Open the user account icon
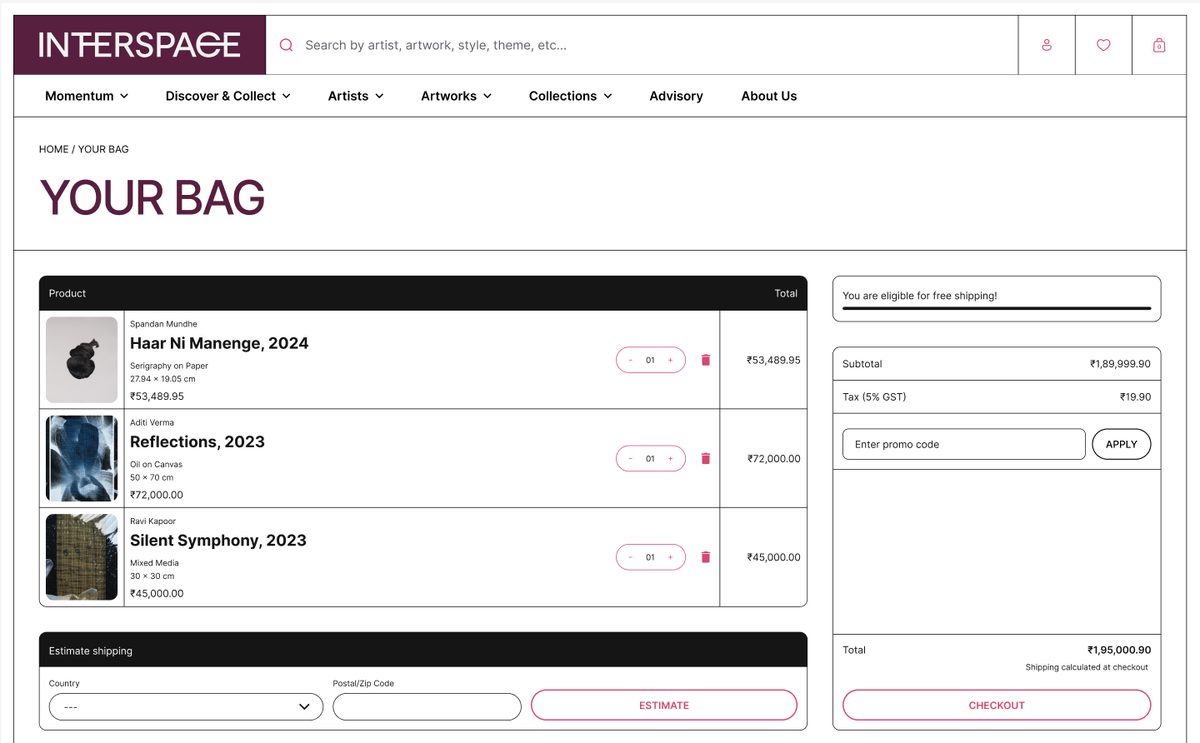 [1046, 45]
